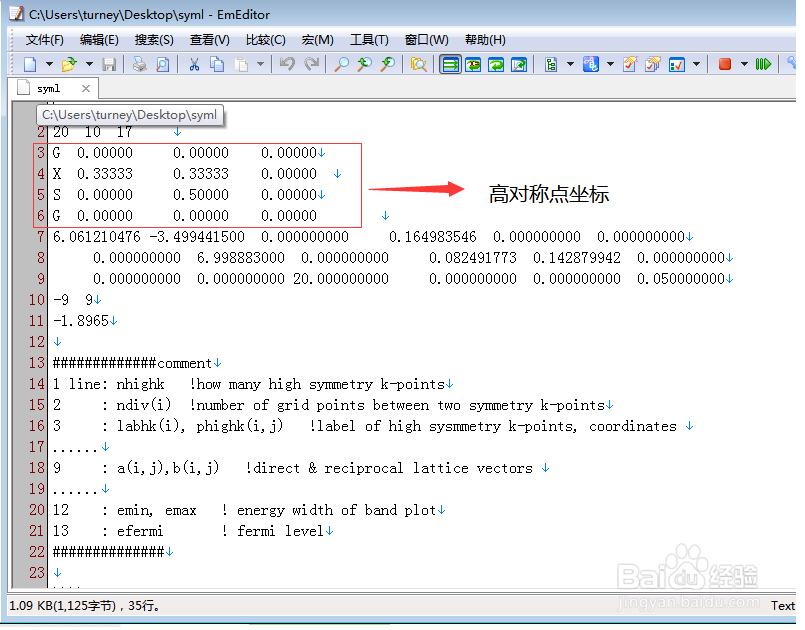Click the Print Preview icon
Viewport: 805px width, 630px height.
(162, 64)
